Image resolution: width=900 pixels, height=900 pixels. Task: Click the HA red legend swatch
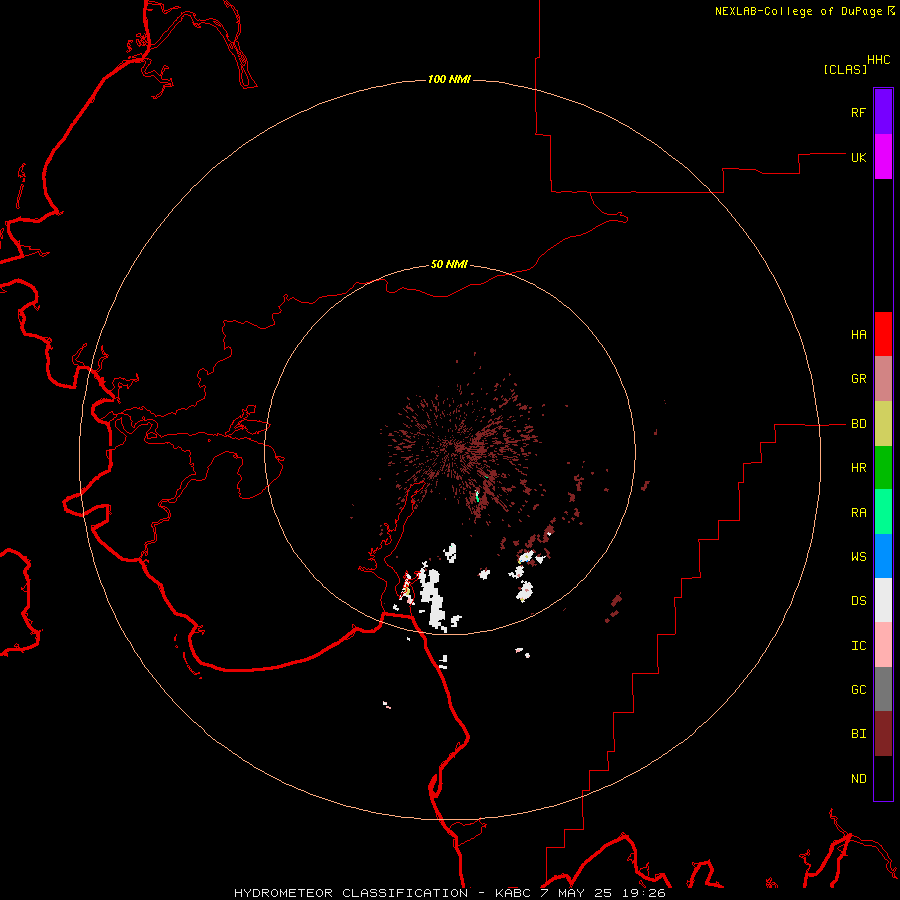883,334
